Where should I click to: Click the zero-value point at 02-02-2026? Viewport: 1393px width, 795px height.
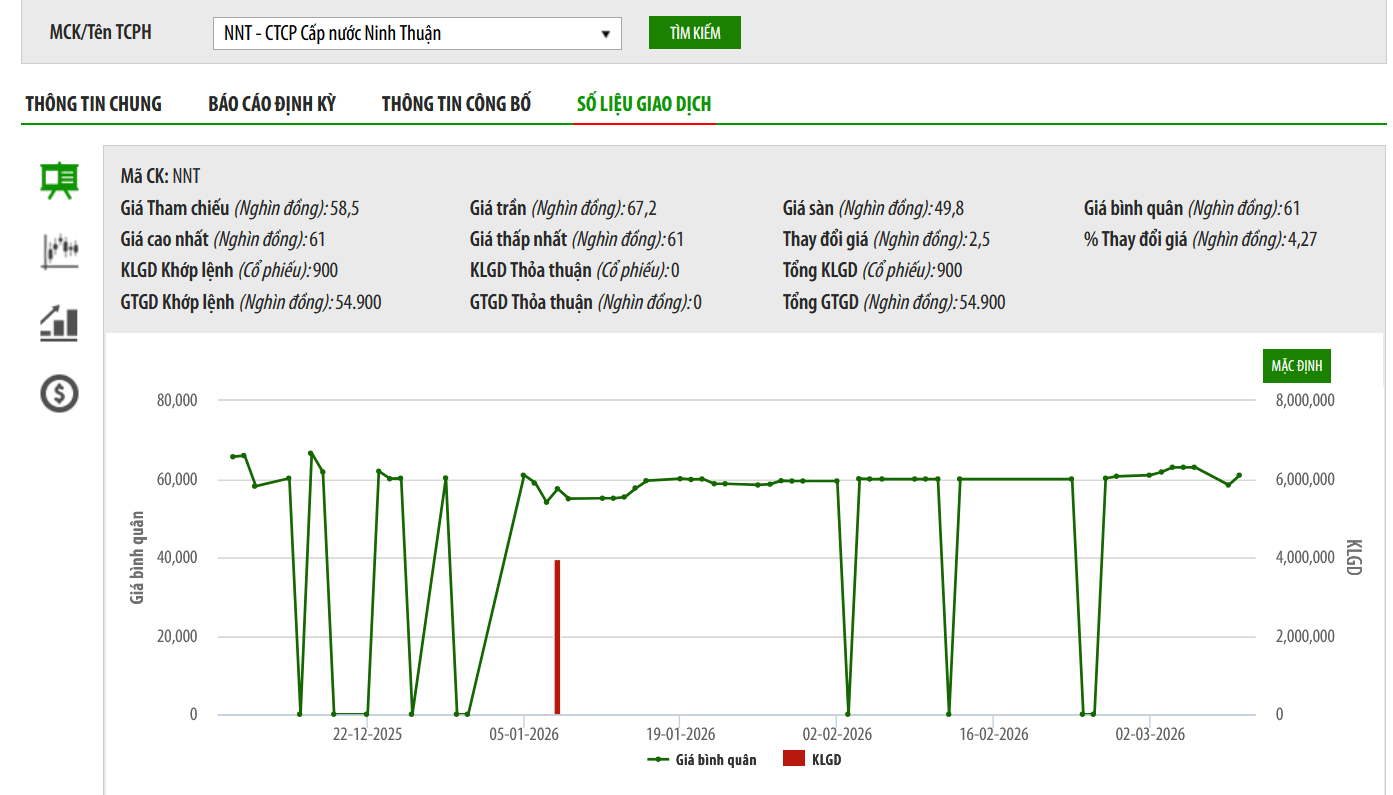tap(848, 714)
